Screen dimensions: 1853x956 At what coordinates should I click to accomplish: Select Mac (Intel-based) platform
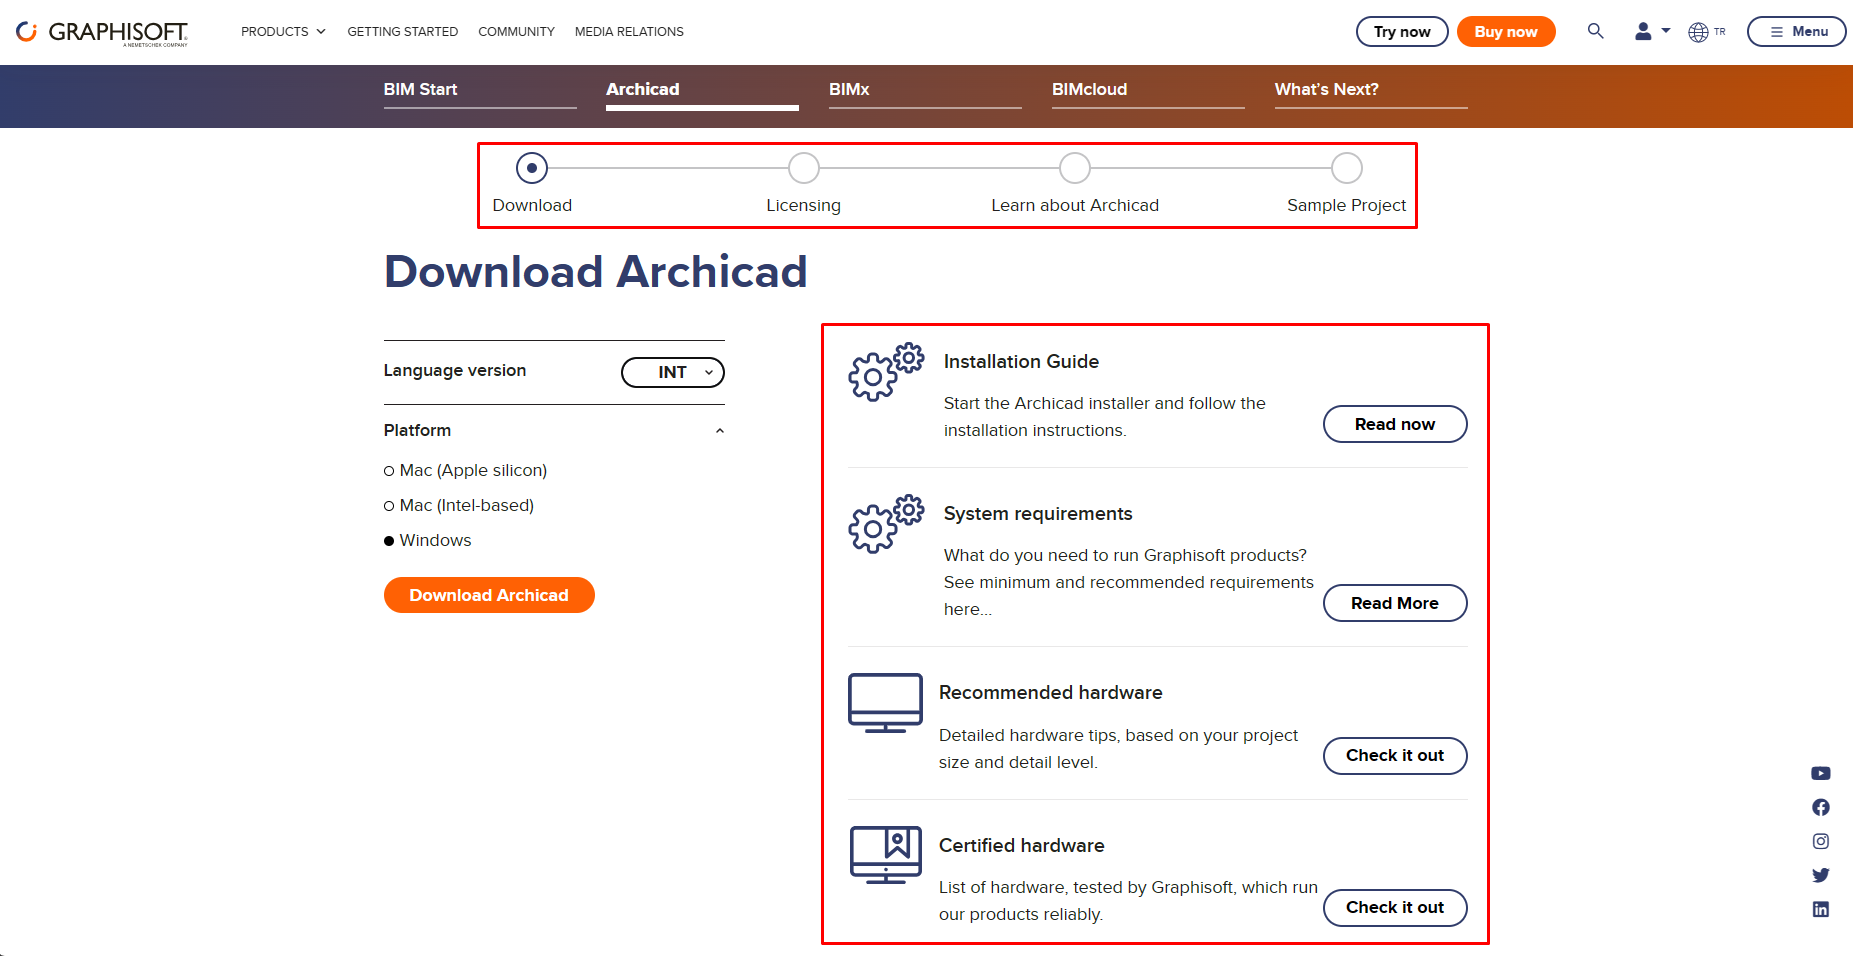point(459,505)
